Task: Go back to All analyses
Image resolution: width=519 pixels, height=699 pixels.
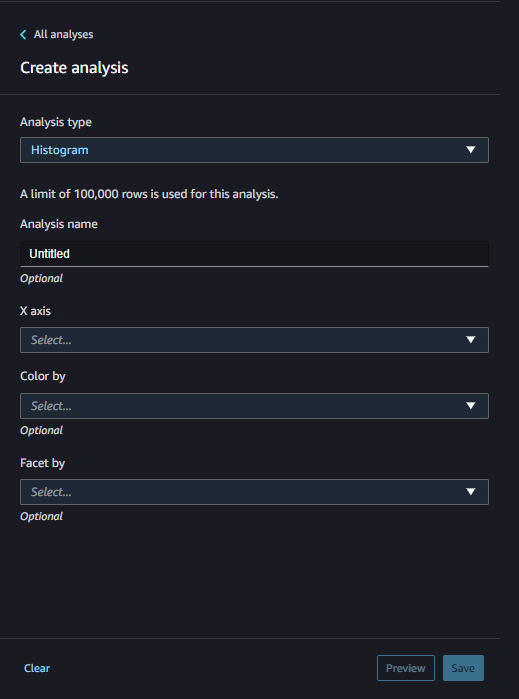Action: 63,34
